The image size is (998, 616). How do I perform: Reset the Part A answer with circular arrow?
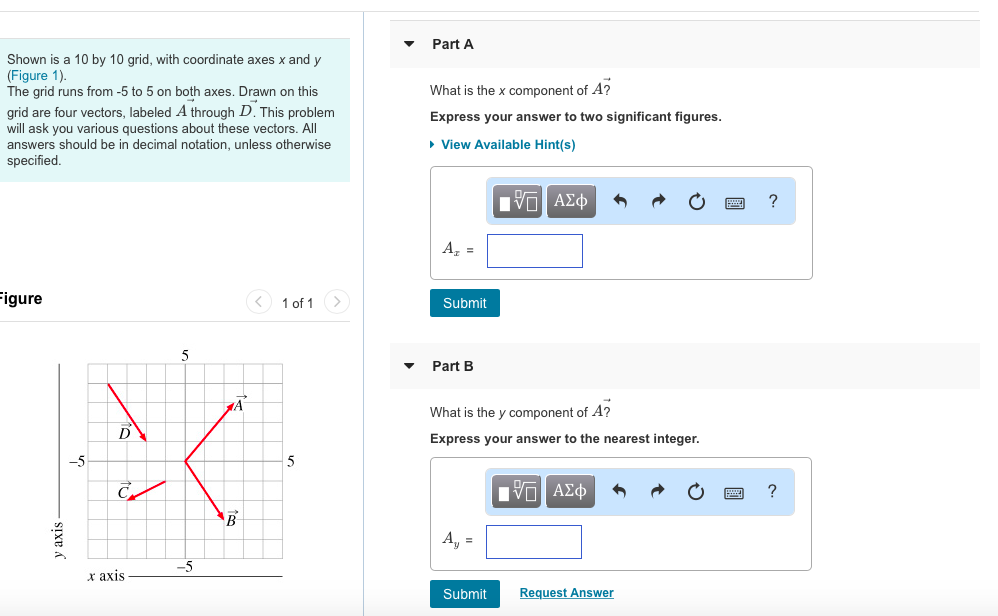click(x=695, y=201)
